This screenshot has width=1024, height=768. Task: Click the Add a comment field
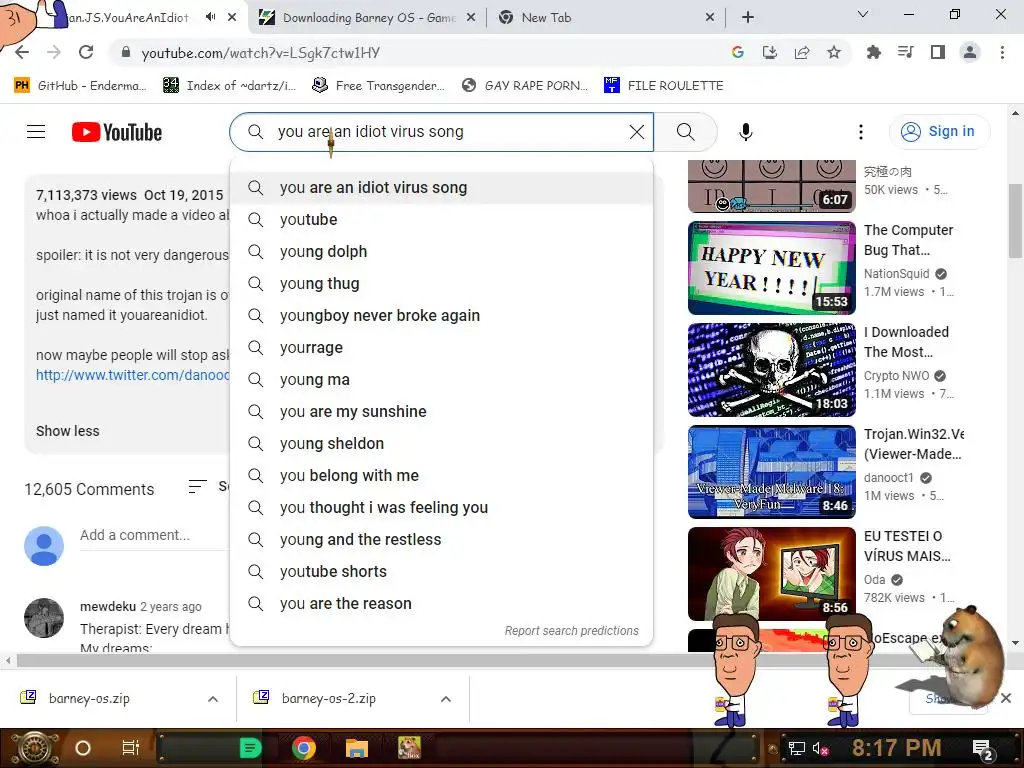pyautogui.click(x=153, y=535)
